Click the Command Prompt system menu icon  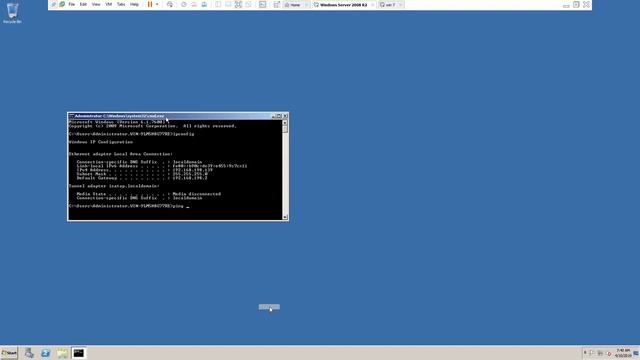pyautogui.click(x=71, y=116)
